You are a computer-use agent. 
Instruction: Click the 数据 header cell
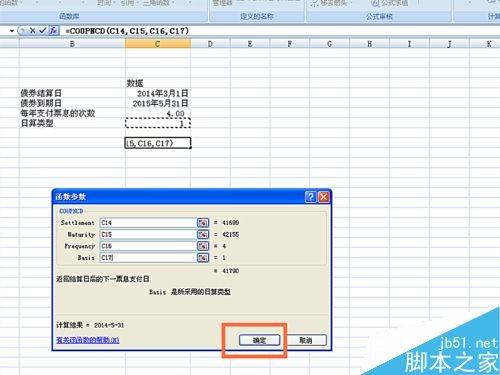tap(158, 83)
